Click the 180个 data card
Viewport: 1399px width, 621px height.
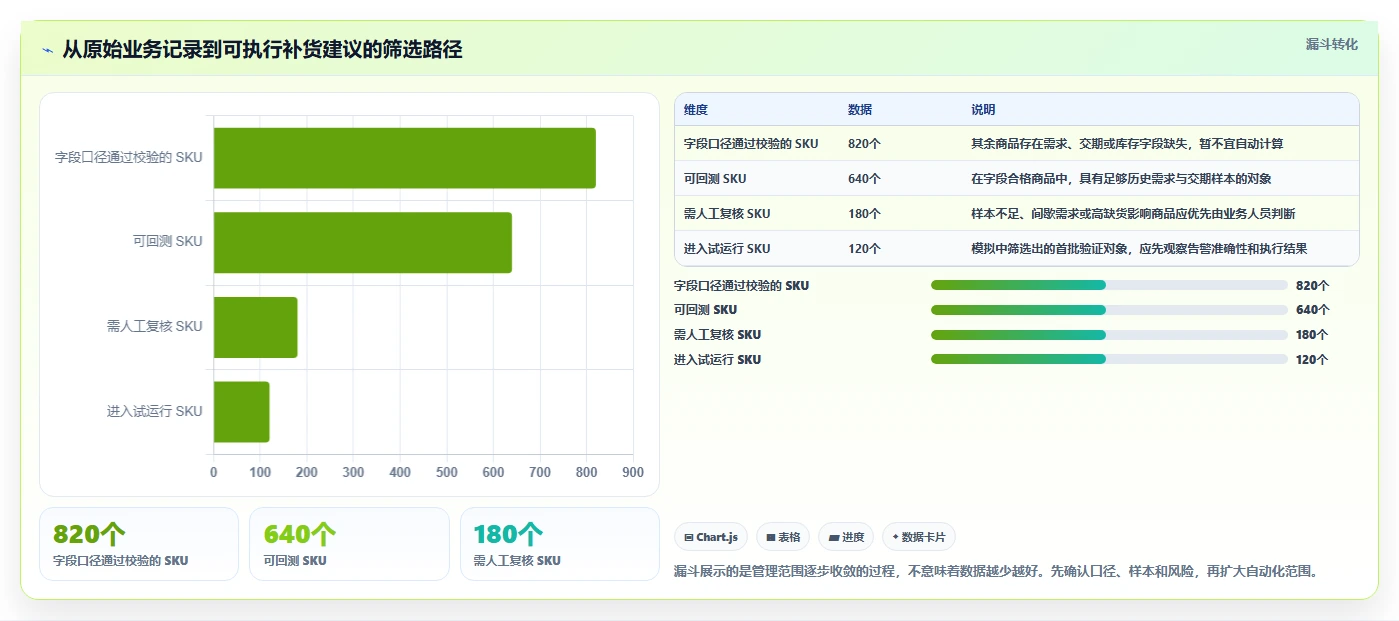coord(560,544)
